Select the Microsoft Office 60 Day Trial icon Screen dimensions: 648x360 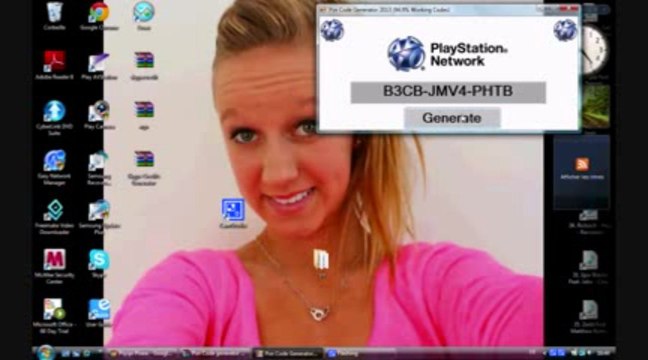click(x=54, y=316)
